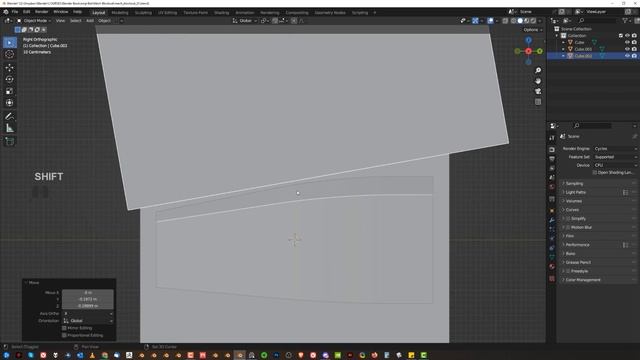Hide Cube.002 in viewport via eye icon
640x360 pixels.
pyautogui.click(x=627, y=56)
